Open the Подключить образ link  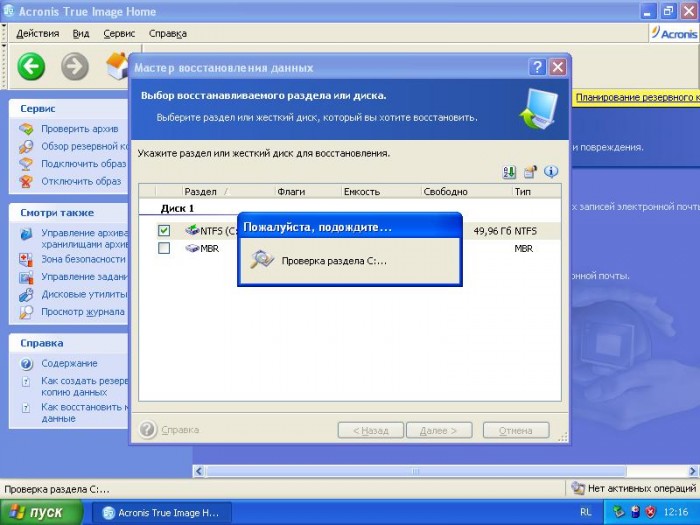(83, 164)
